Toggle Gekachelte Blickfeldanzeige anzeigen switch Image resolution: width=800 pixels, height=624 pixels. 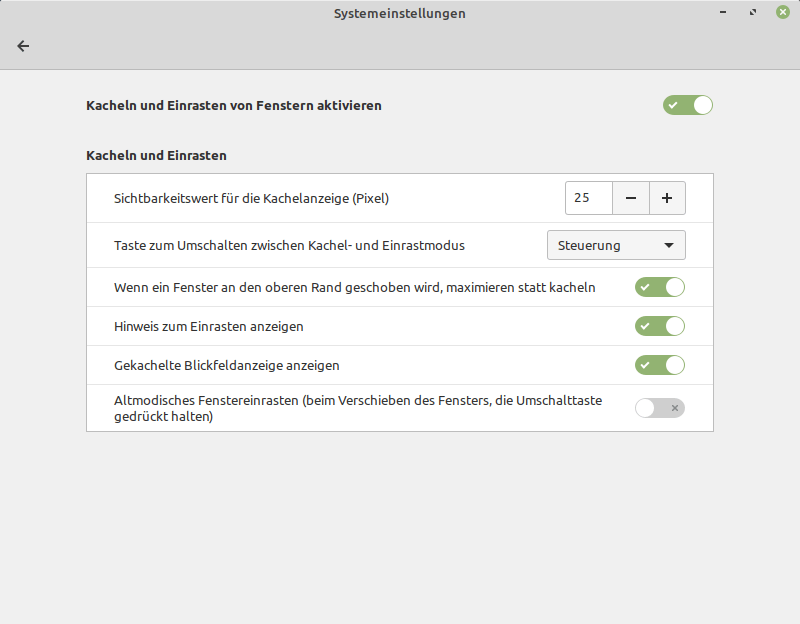pos(659,365)
